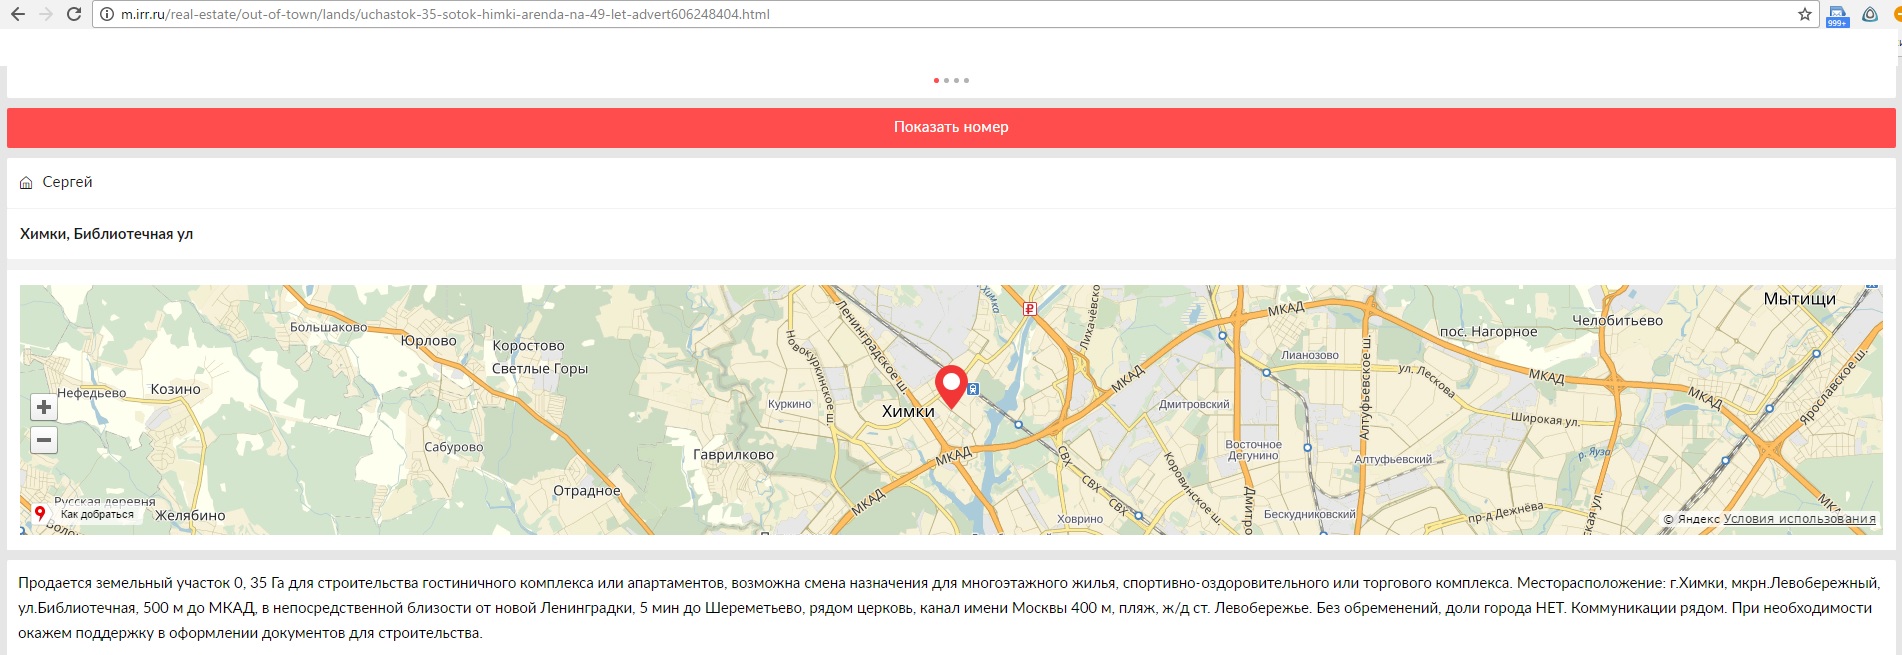Click the red parking marker on map
This screenshot has width=1902, height=655.
click(x=1029, y=309)
